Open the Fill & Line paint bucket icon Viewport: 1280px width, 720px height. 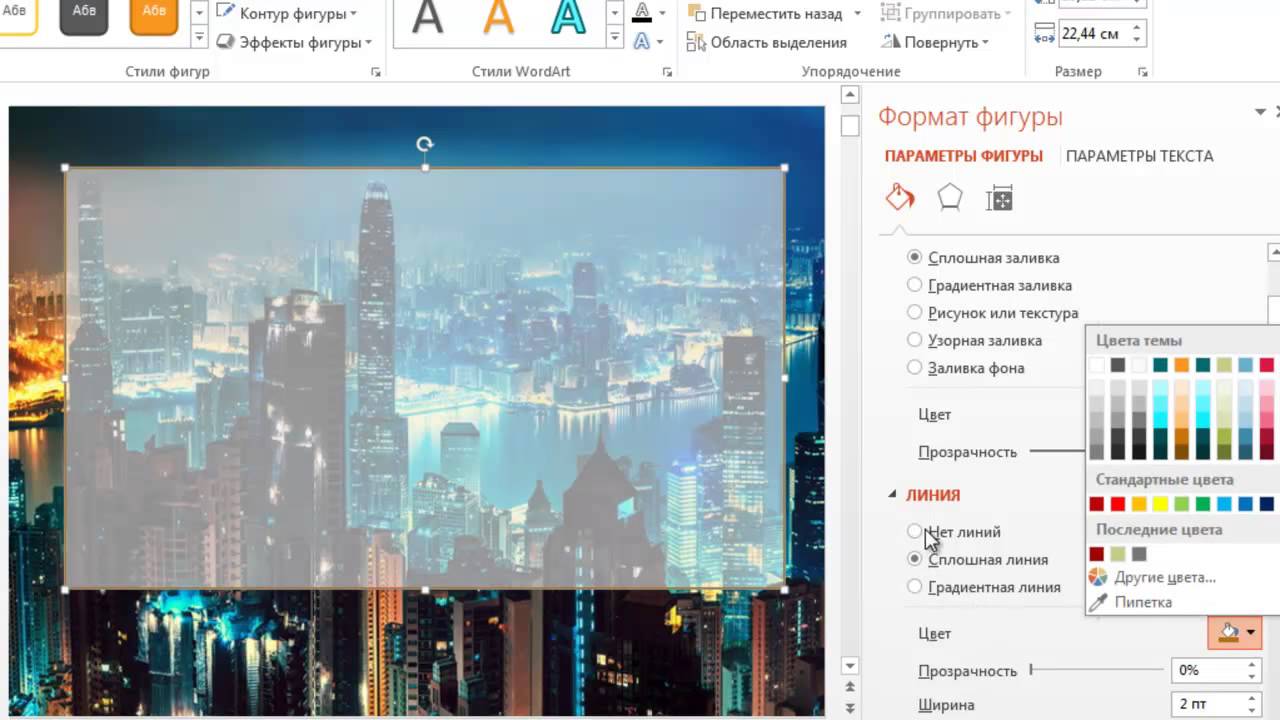[900, 197]
